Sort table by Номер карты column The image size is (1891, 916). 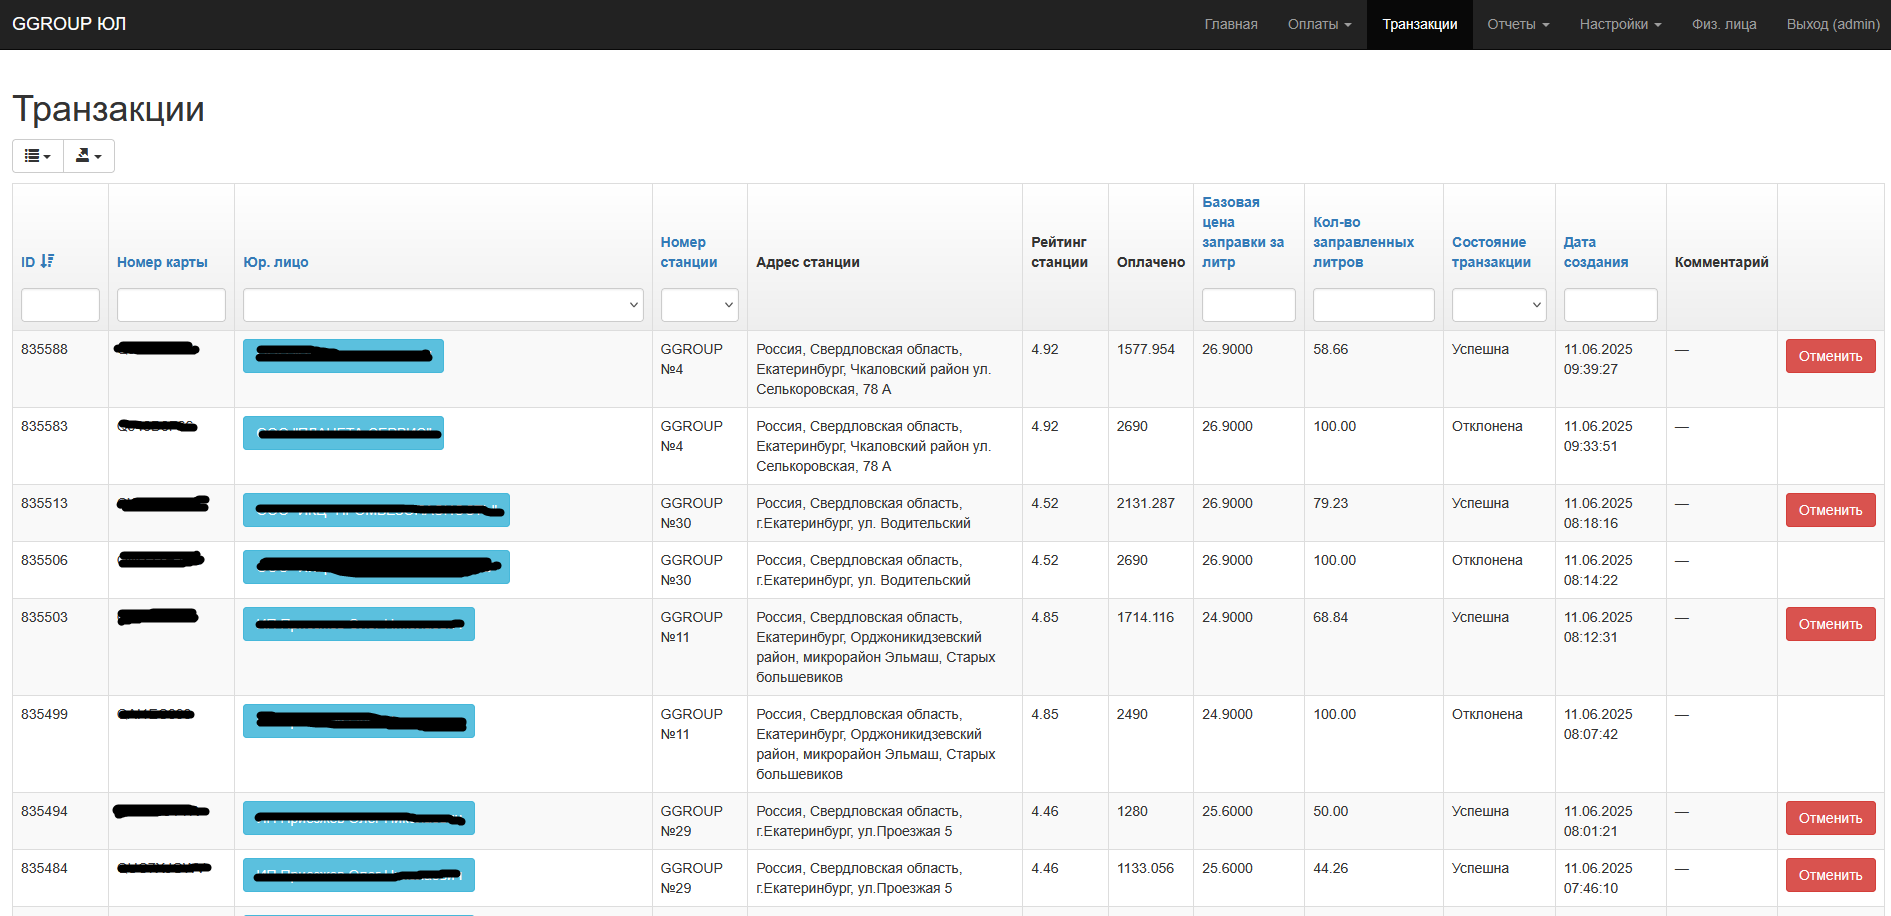click(162, 262)
